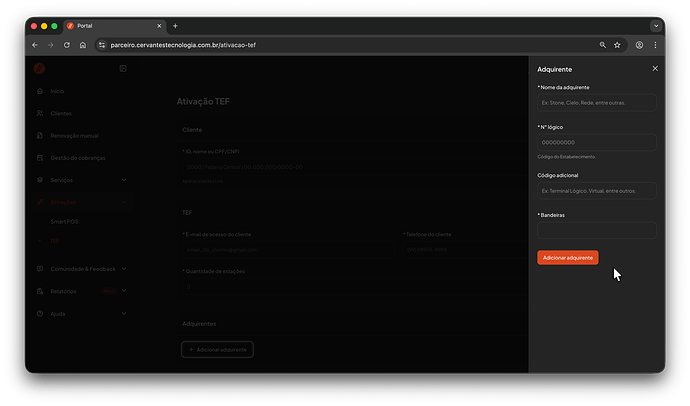Screen dimensions: 690x406
Task: Click the Código adicional input field
Action: pyautogui.click(x=596, y=190)
